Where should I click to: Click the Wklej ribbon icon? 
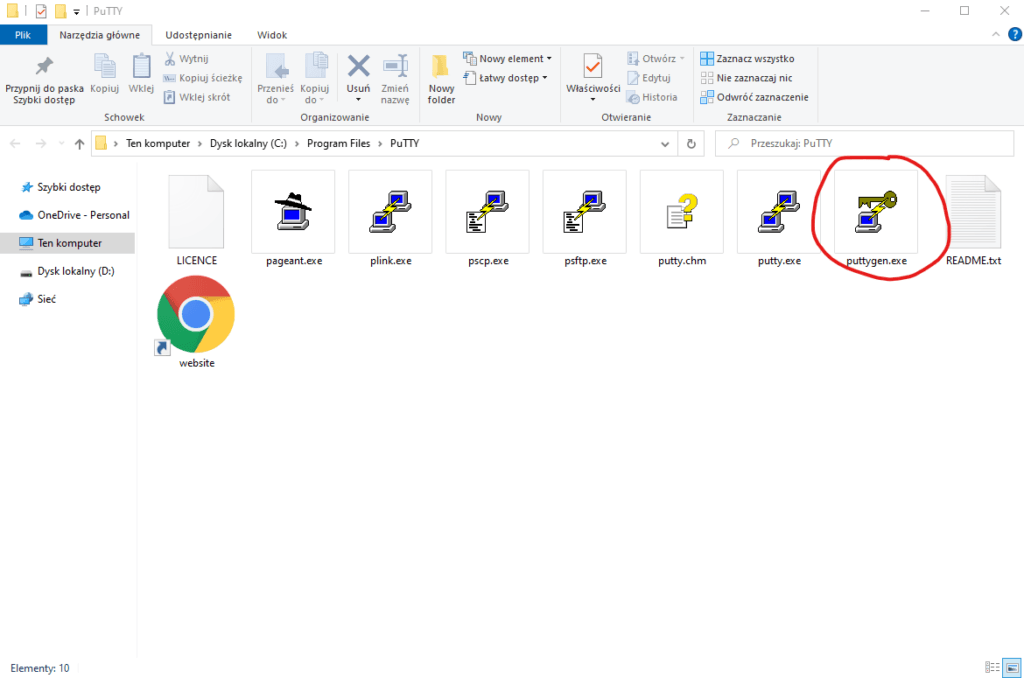coord(141,74)
